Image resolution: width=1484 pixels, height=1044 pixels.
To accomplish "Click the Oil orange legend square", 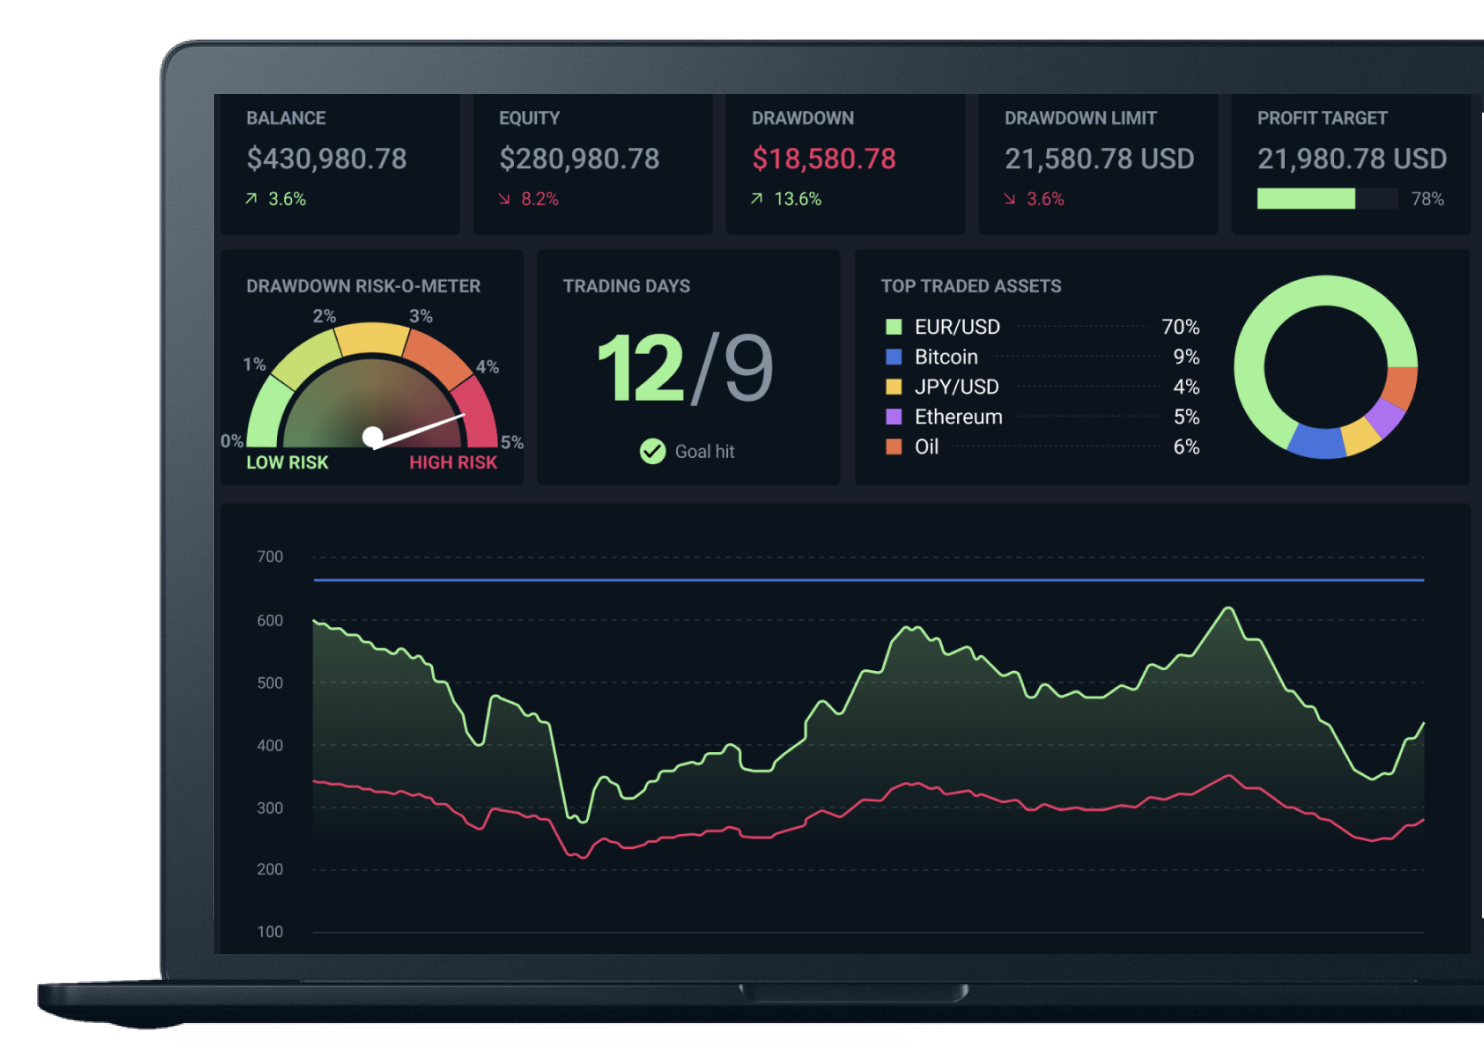I will (894, 447).
